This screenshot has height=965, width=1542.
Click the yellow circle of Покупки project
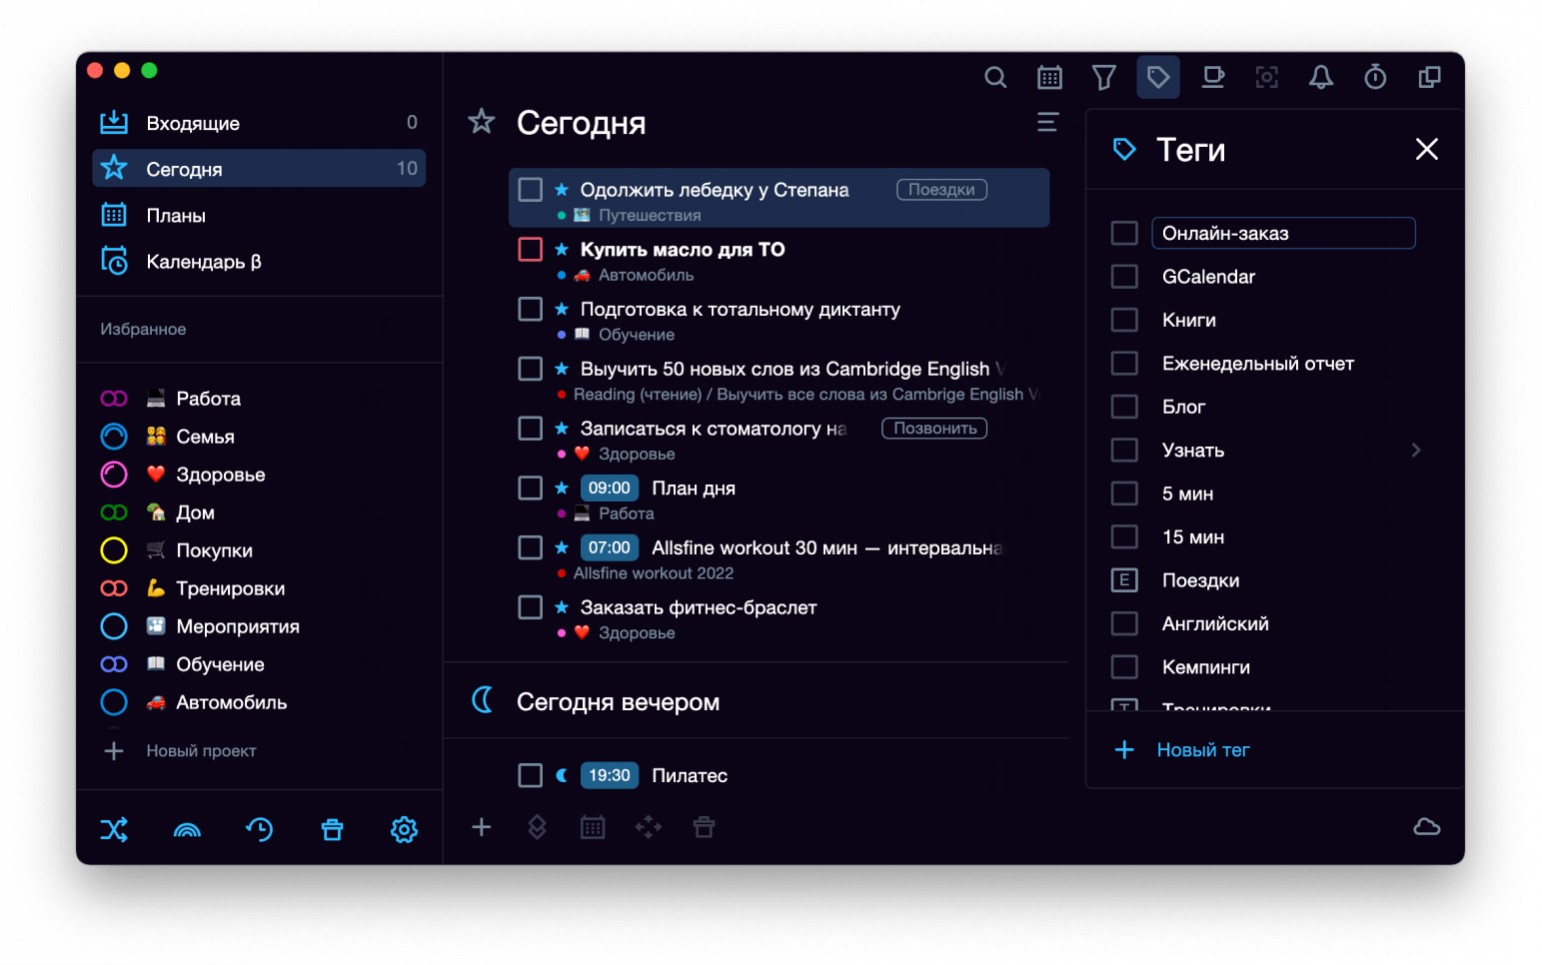pos(114,550)
